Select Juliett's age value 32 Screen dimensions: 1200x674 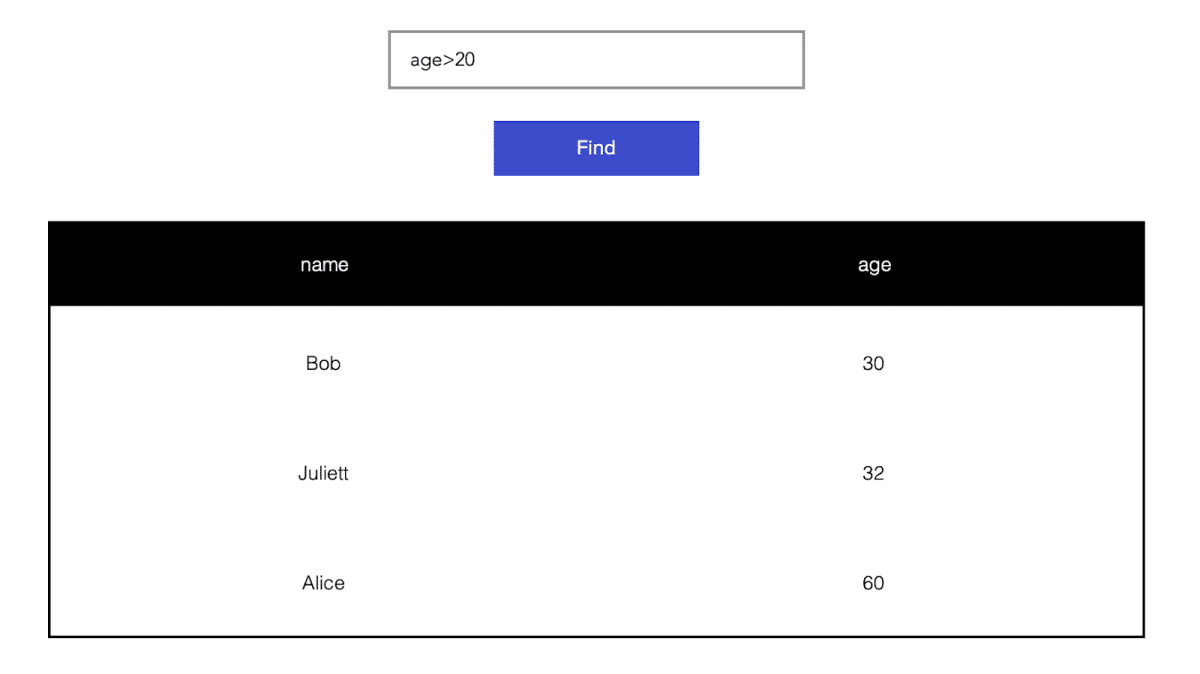pos(874,473)
